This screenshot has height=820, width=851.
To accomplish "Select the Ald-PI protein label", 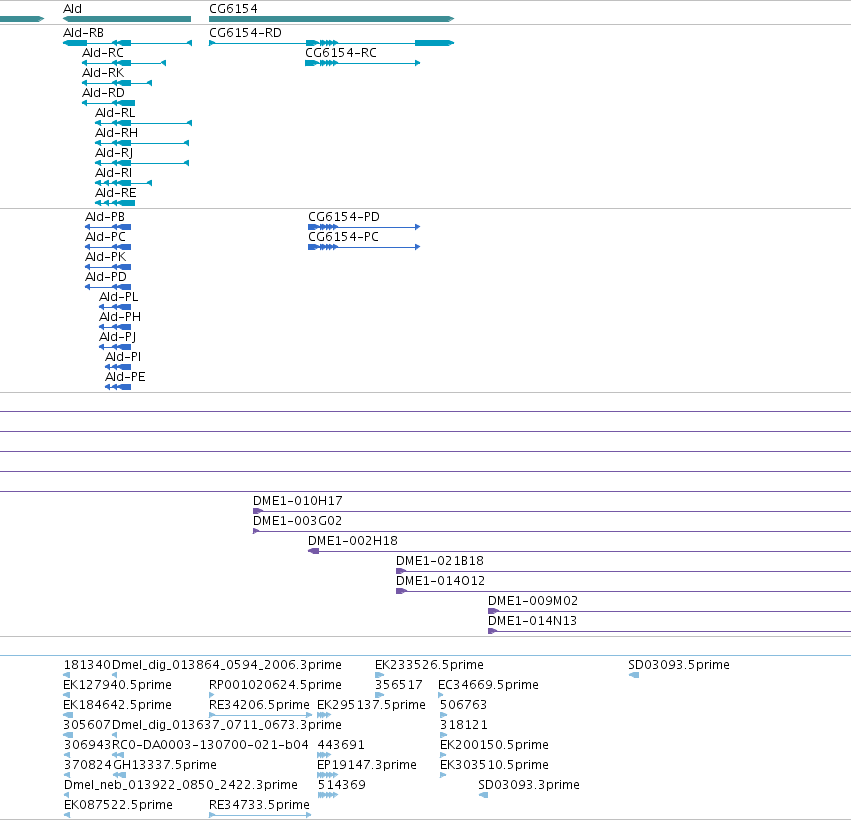I will point(123,357).
